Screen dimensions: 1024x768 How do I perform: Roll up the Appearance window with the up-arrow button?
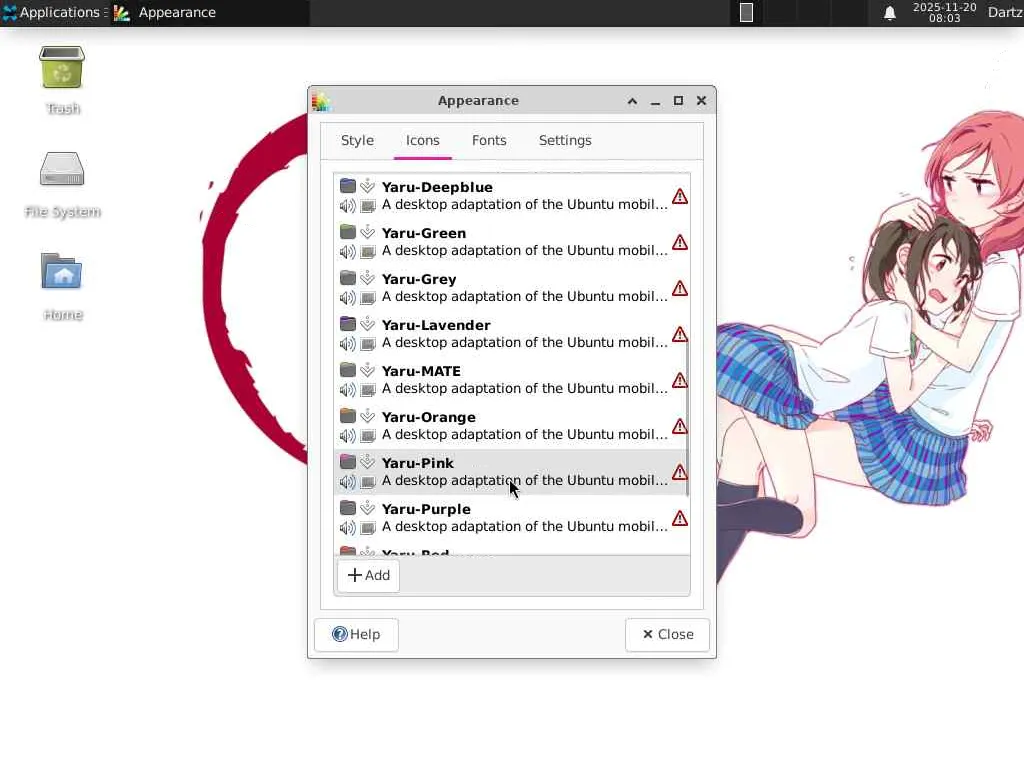[x=632, y=101]
